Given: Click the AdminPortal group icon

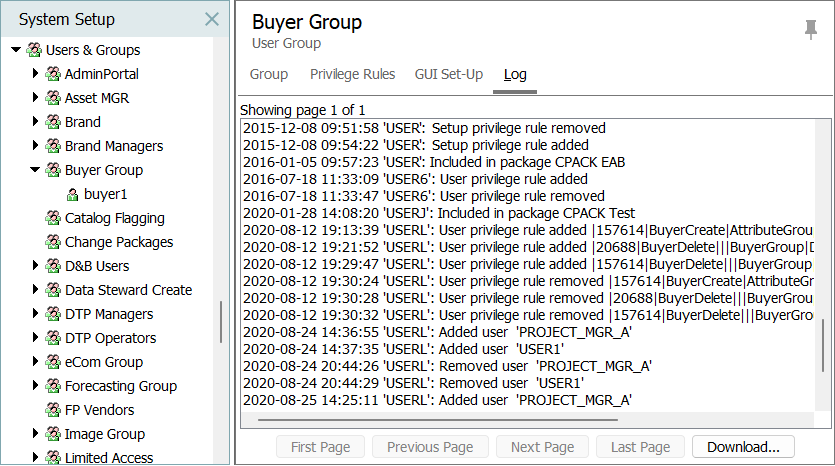Looking at the screenshot, I should 53,74.
